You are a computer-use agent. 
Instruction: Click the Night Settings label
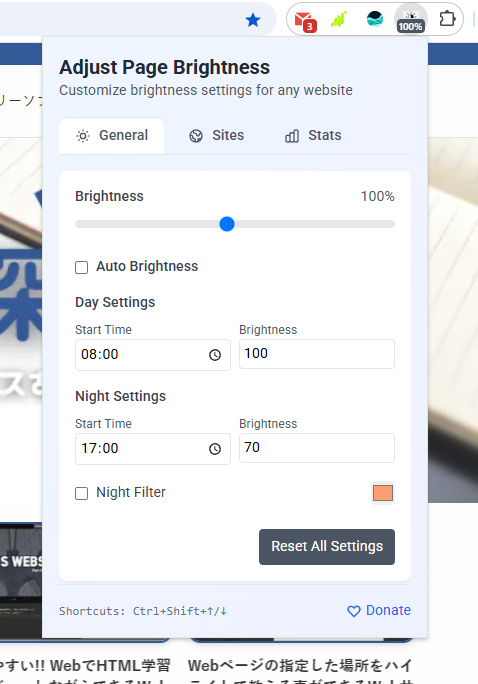[x=120, y=396]
